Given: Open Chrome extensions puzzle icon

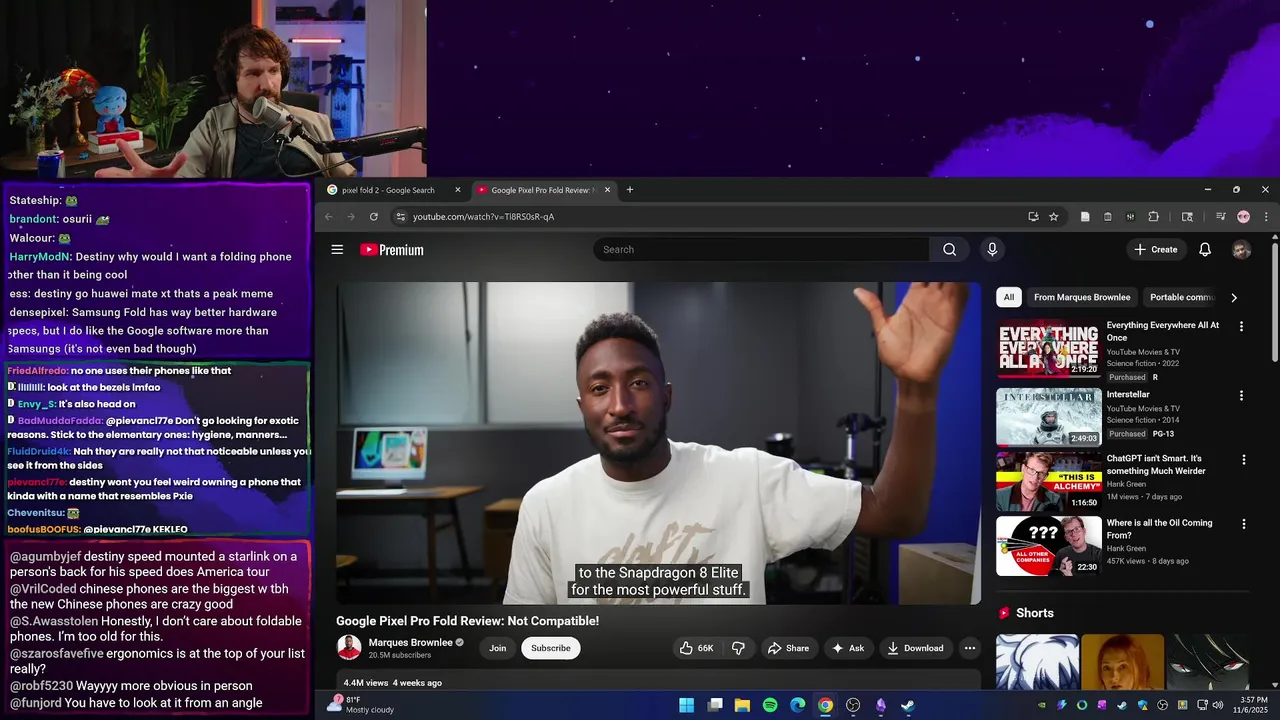Looking at the screenshot, I should click(1153, 217).
